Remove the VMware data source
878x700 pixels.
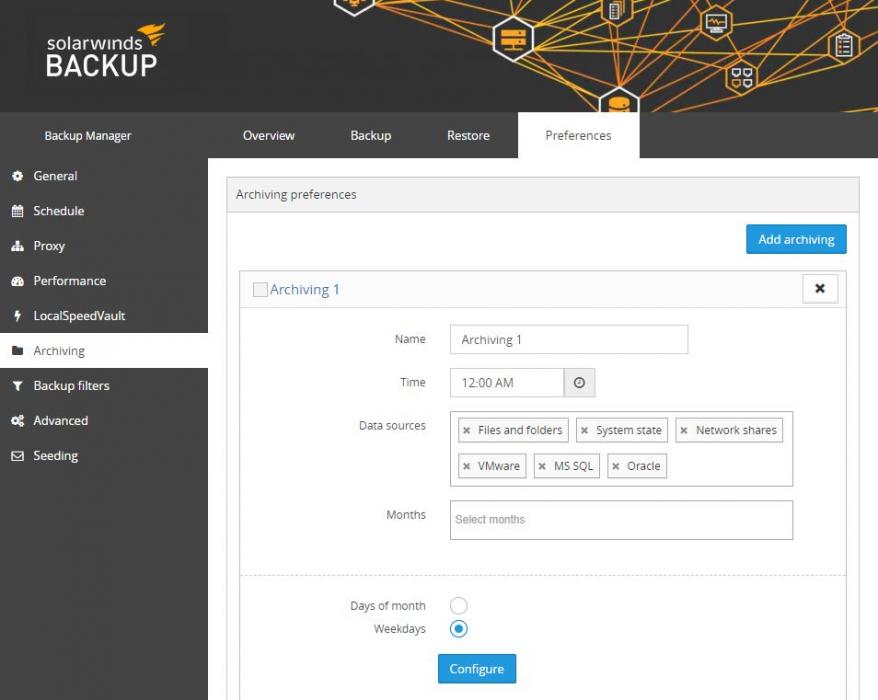[x=466, y=466]
